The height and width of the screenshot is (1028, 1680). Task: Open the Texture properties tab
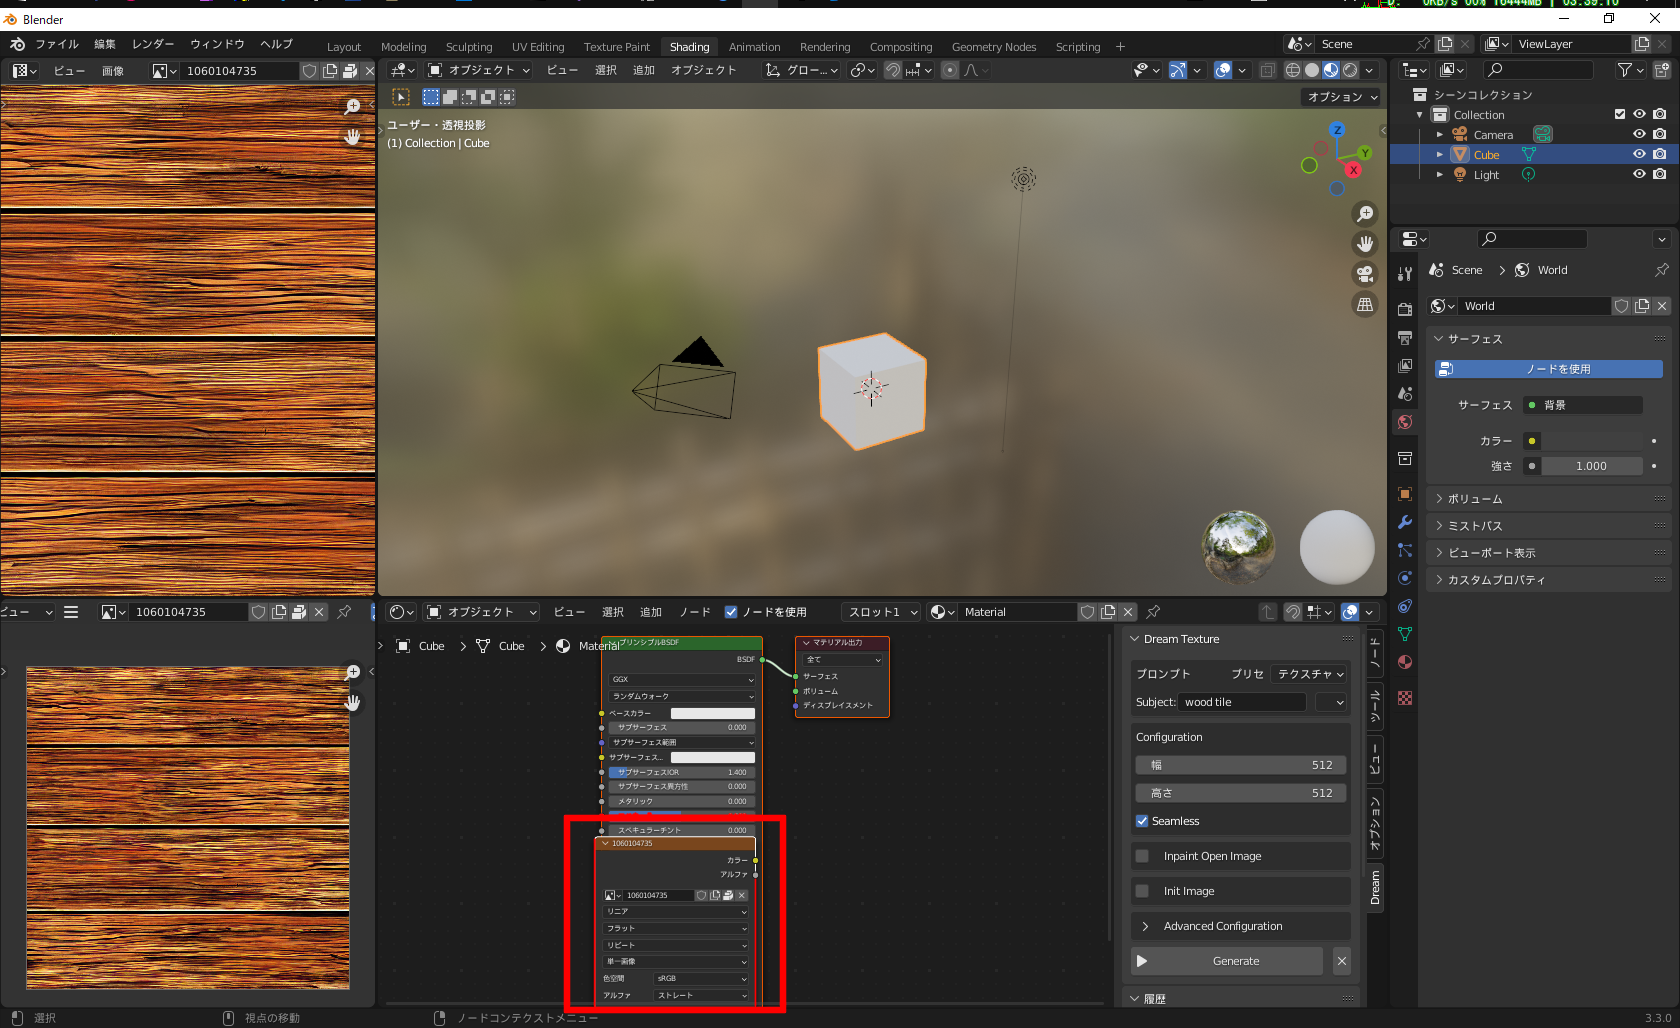pos(1405,698)
